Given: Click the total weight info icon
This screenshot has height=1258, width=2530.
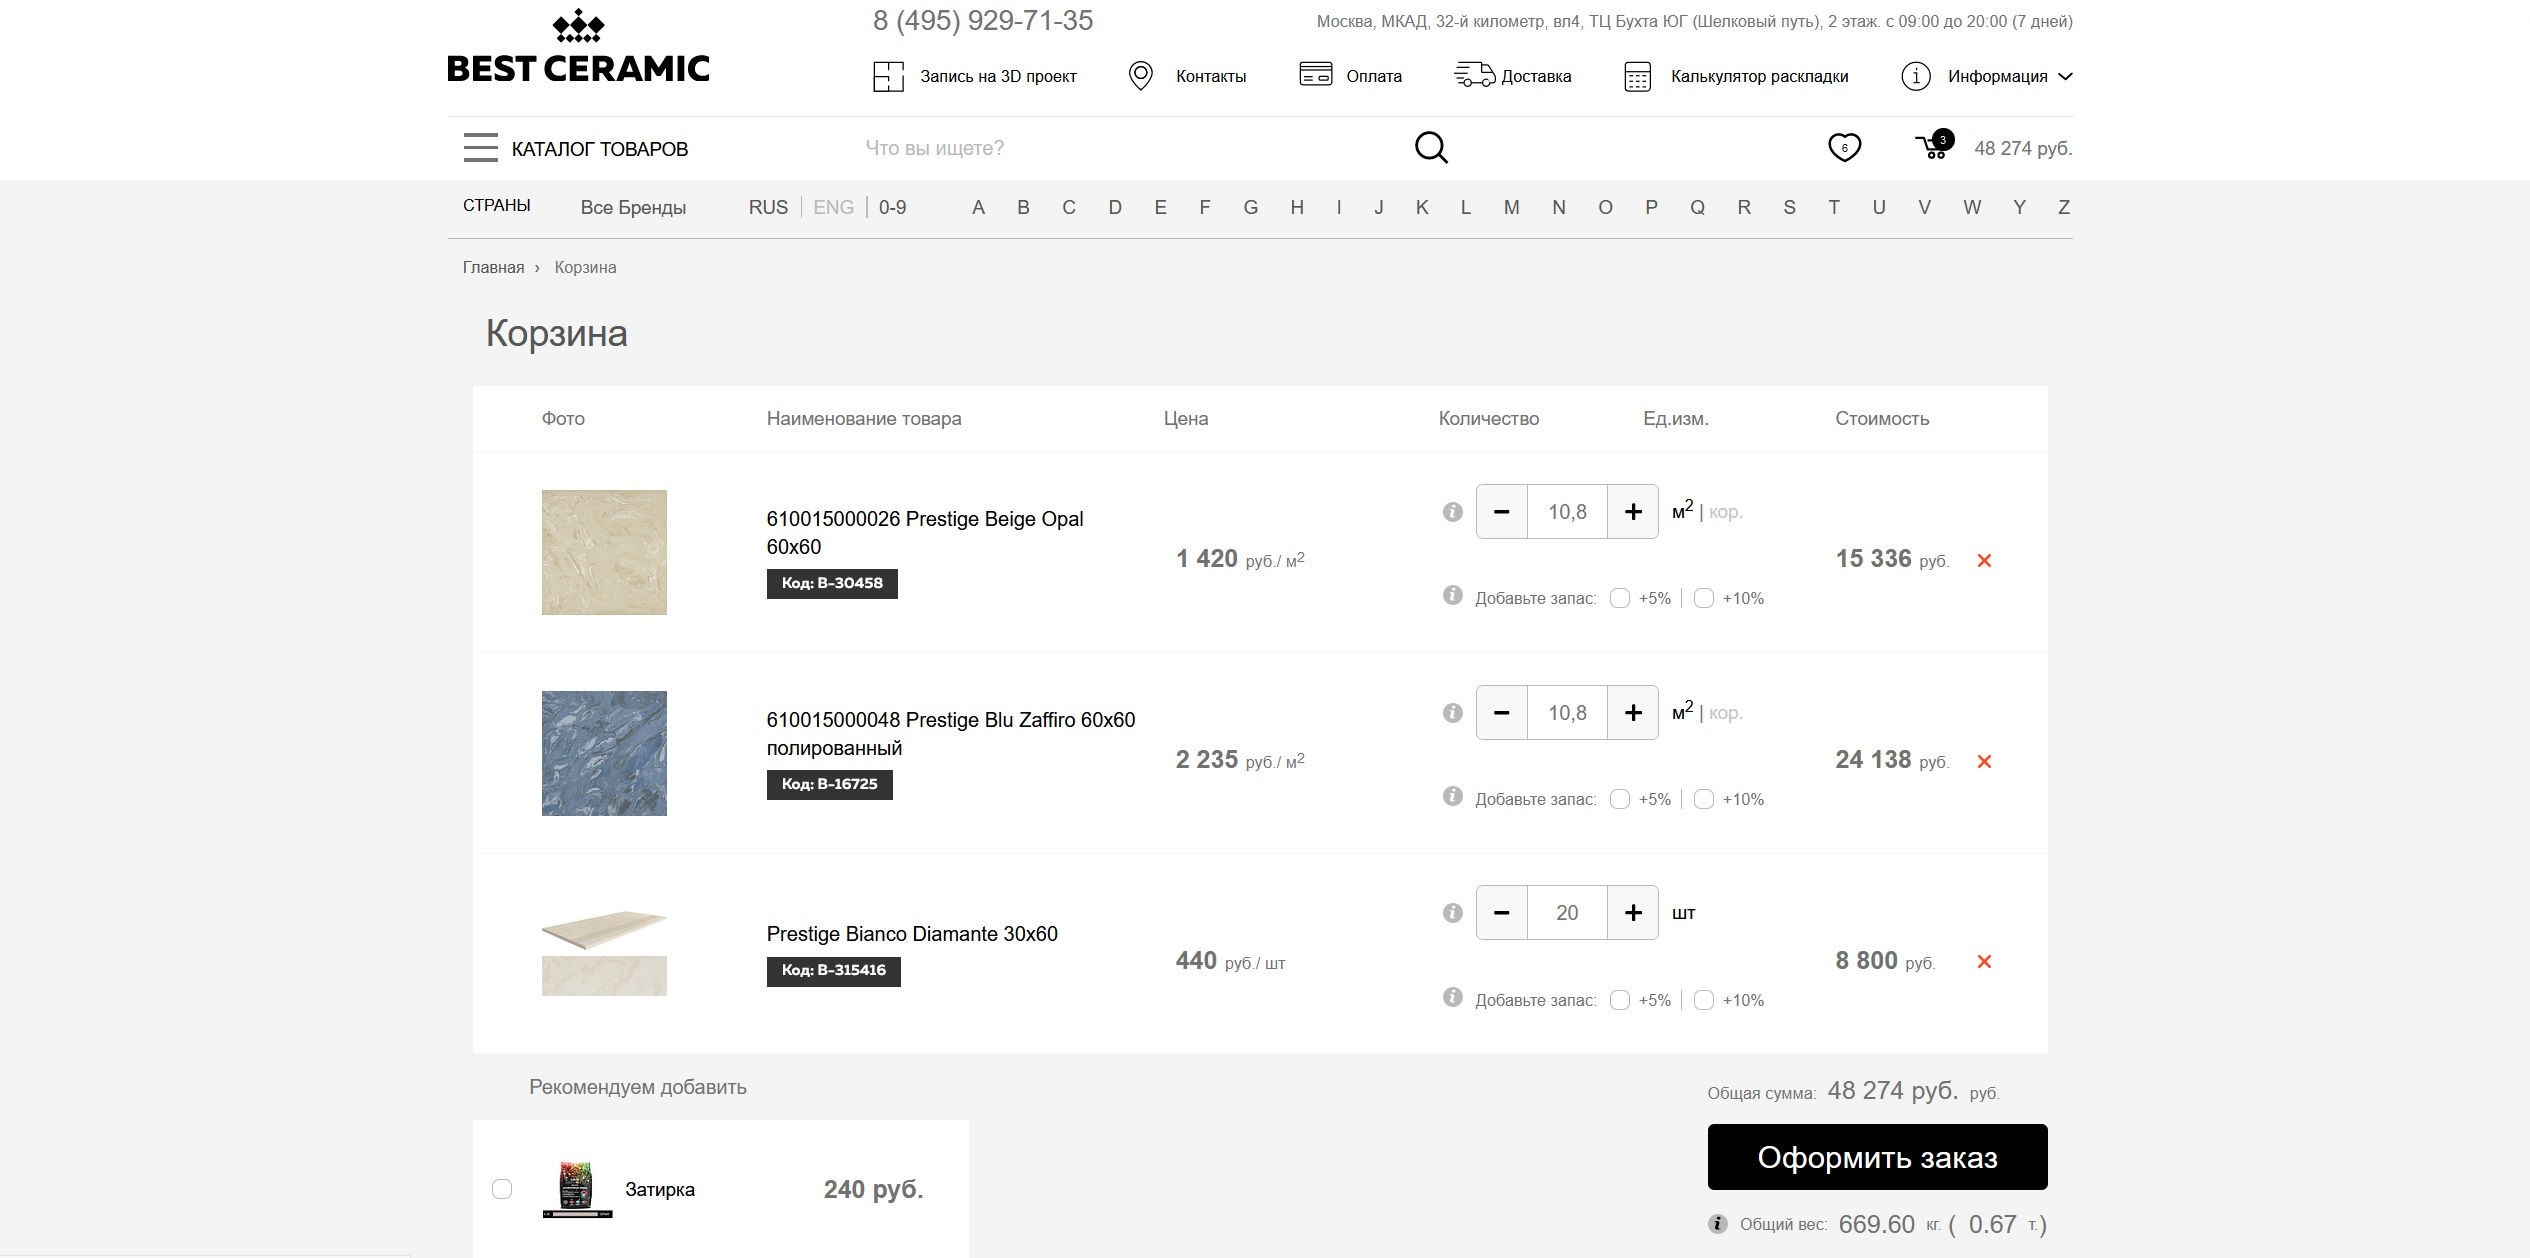Looking at the screenshot, I should tap(1717, 1224).
